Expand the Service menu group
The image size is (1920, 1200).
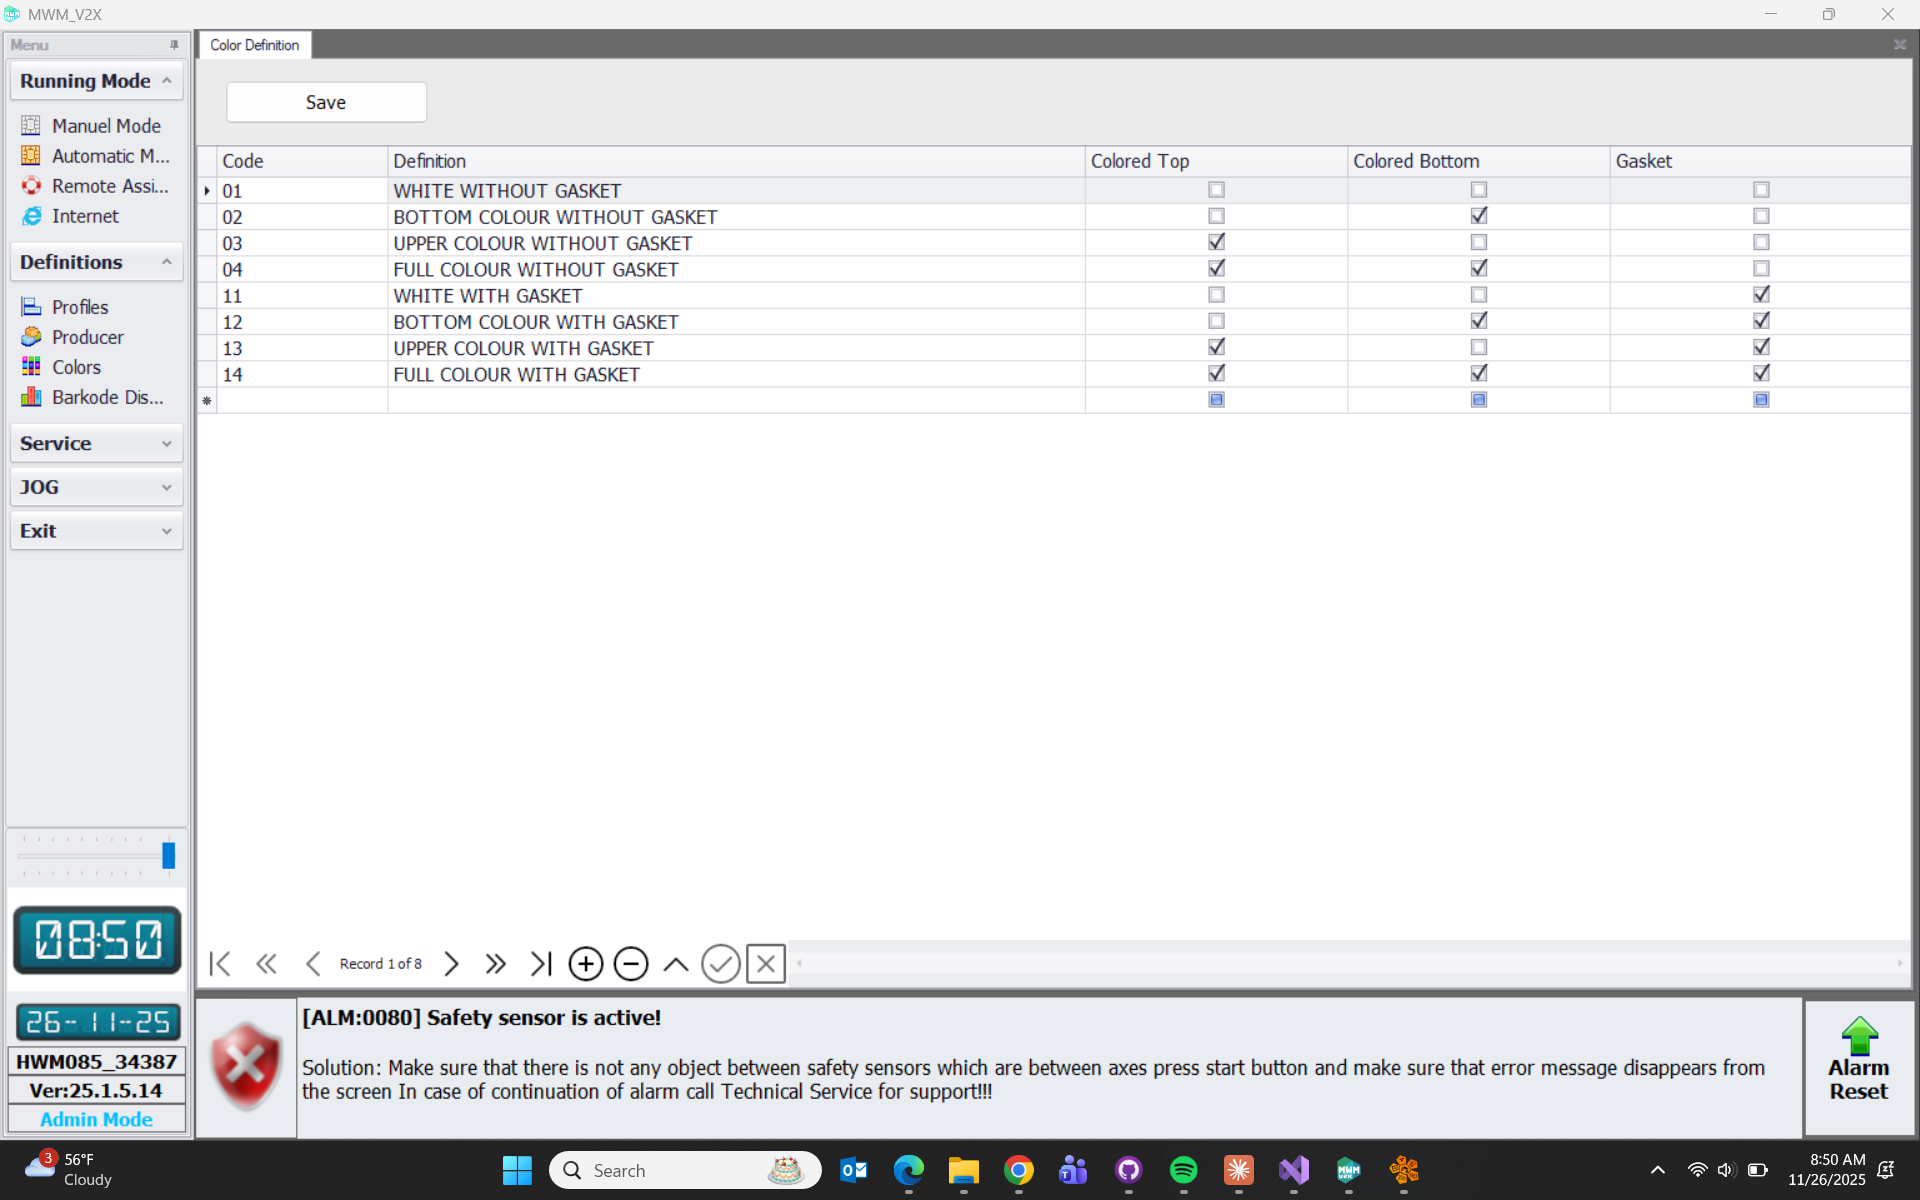coord(96,443)
